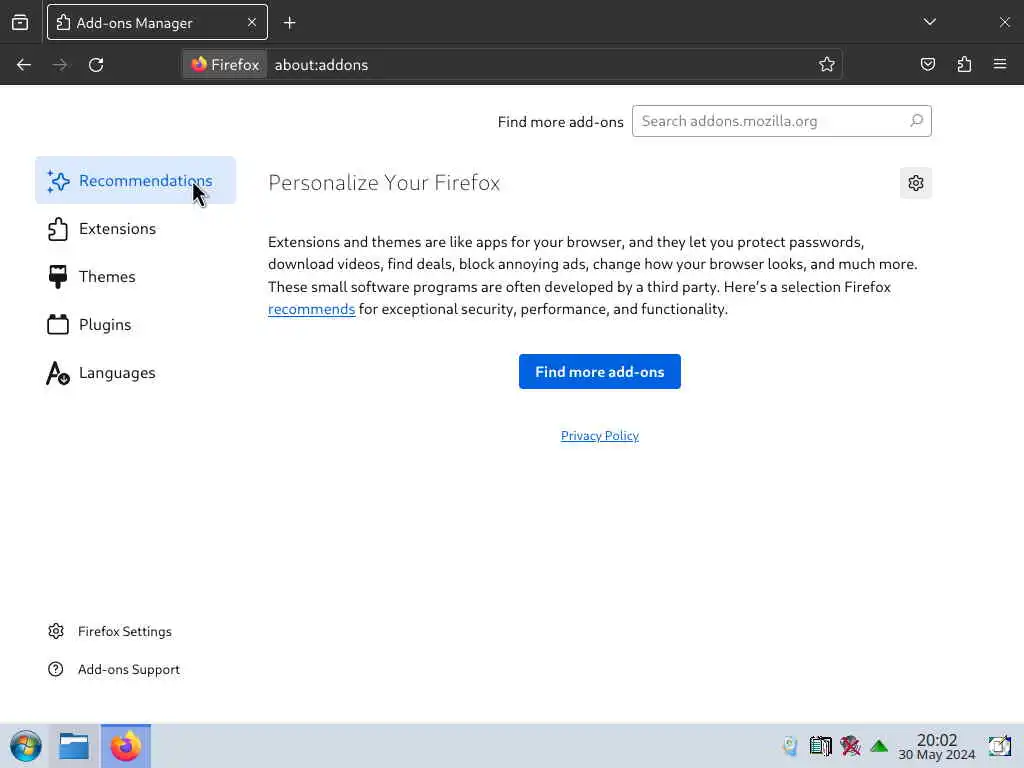Click the show desktop icon at taskbar end
This screenshot has height=768, width=1024.
(x=999, y=746)
